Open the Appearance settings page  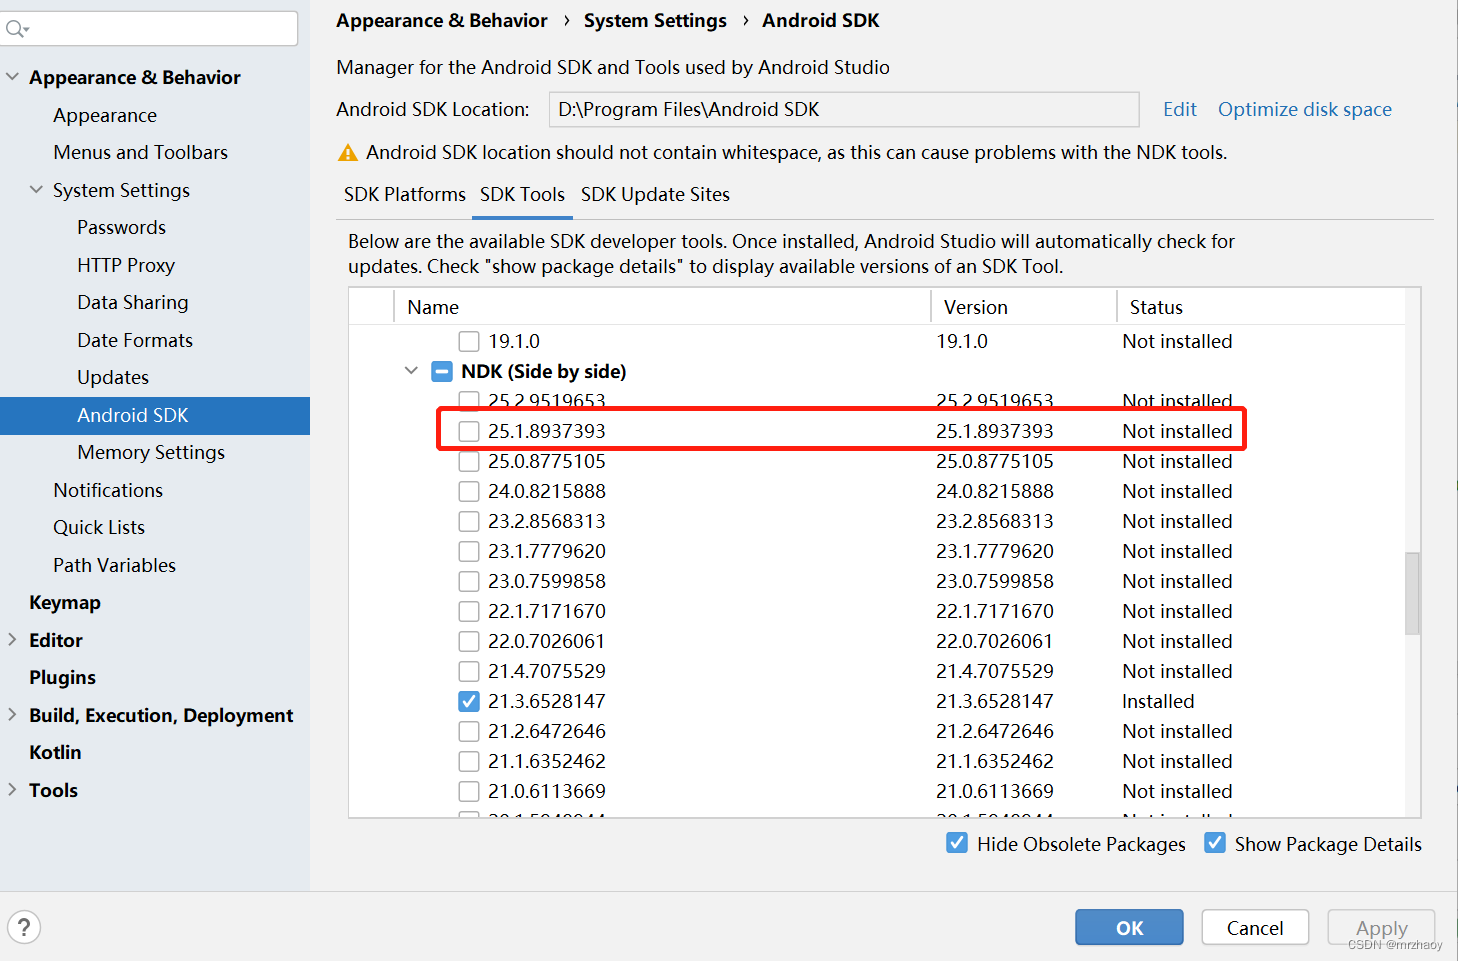coord(105,115)
